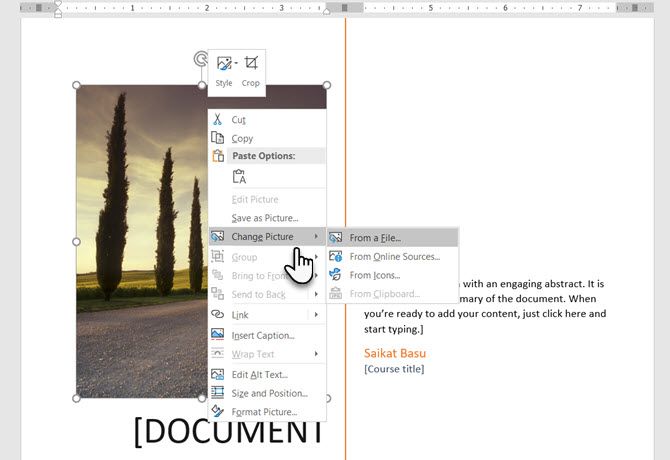This screenshot has width=670, height=460.
Task: Click the rotation handle above the picture
Action: pos(200,59)
